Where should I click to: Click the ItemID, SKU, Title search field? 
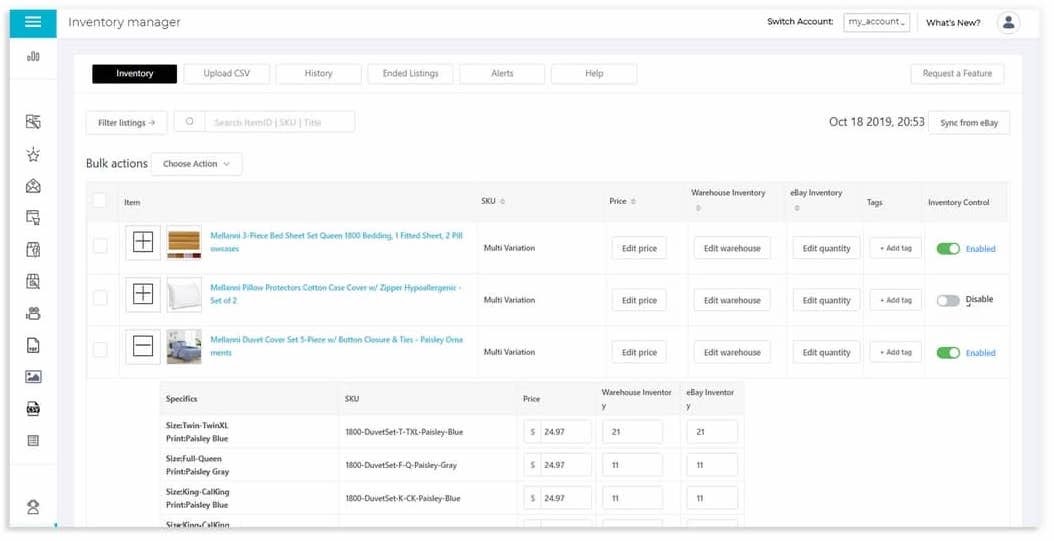coord(279,122)
